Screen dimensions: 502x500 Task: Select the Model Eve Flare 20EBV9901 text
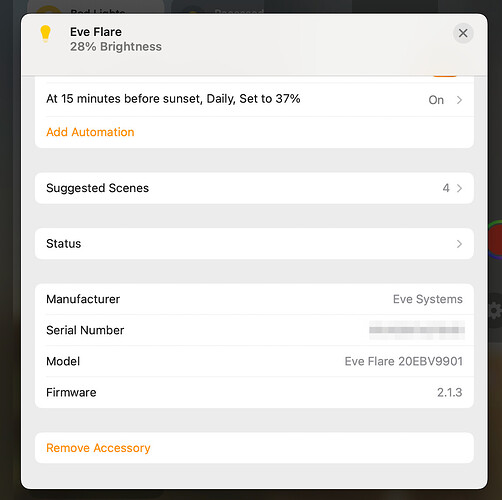(403, 361)
